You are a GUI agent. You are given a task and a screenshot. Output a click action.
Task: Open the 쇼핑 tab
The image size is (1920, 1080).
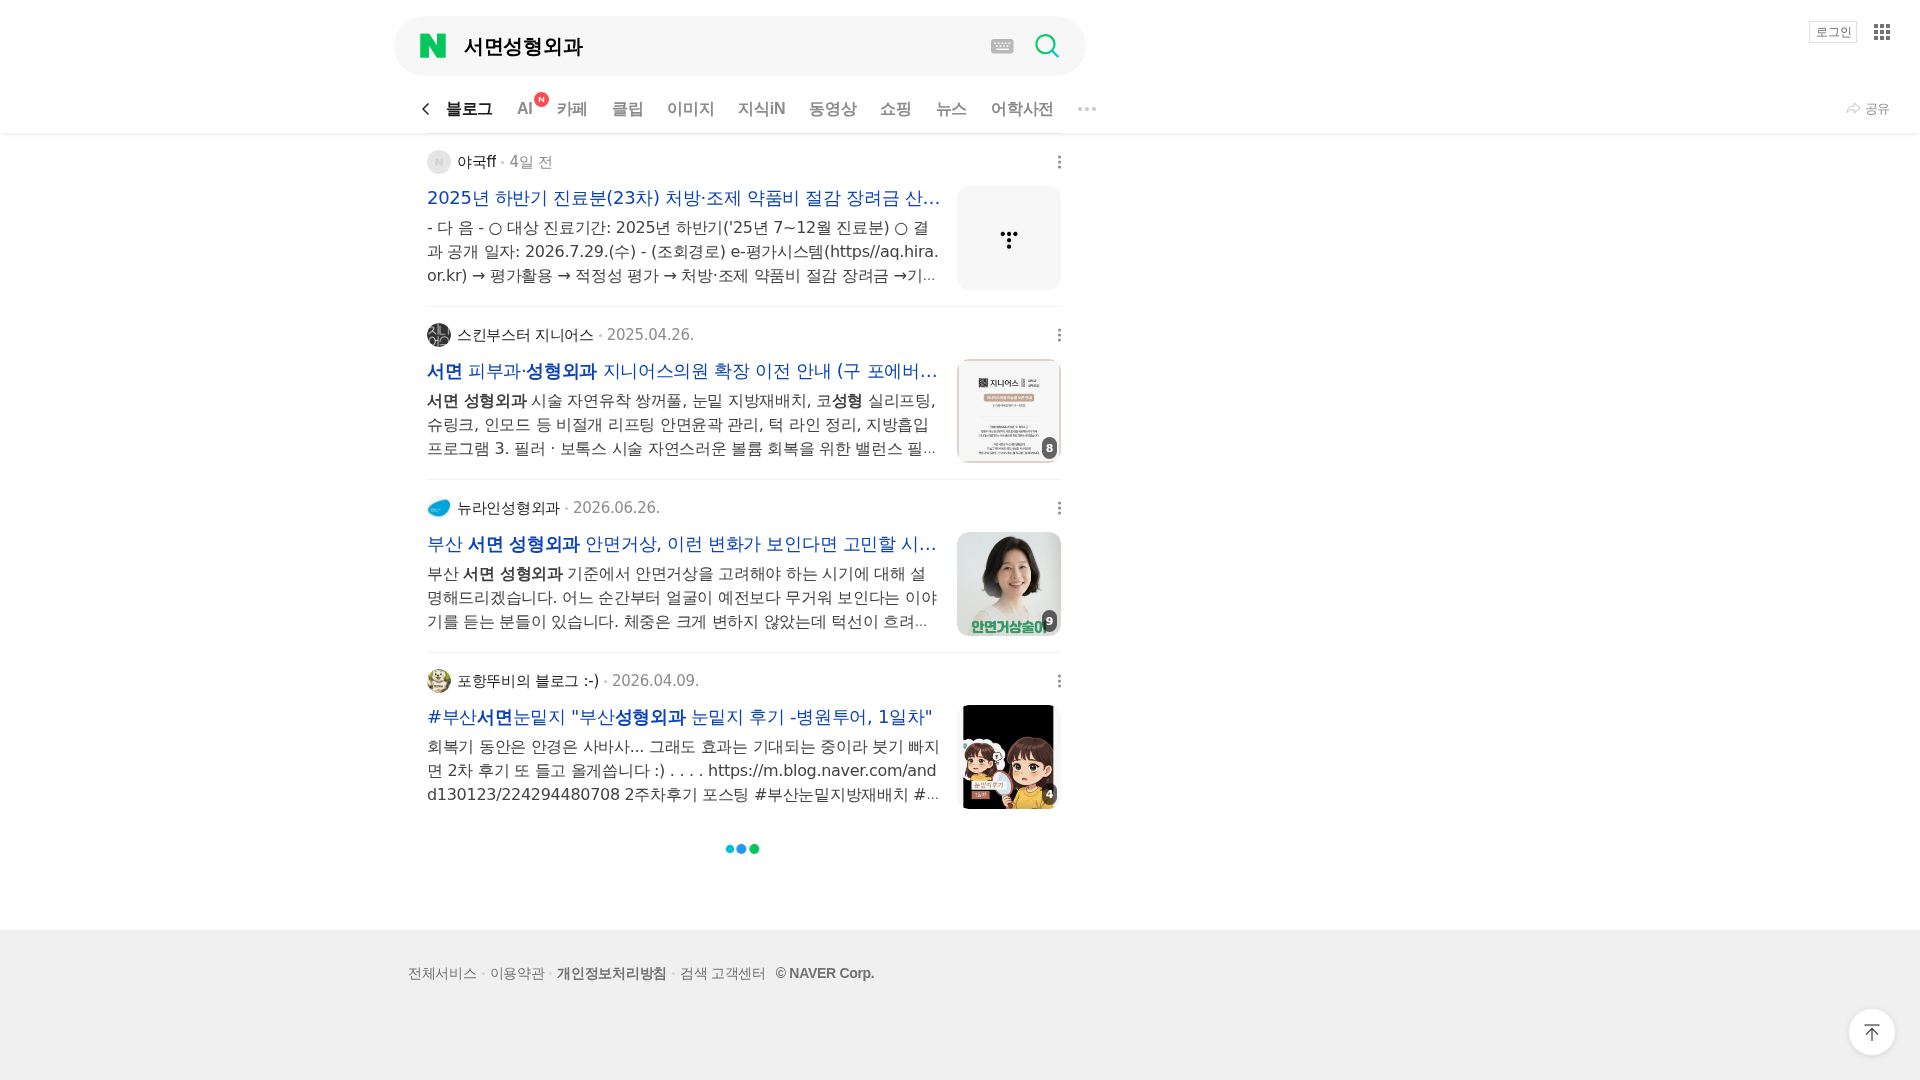coord(896,109)
